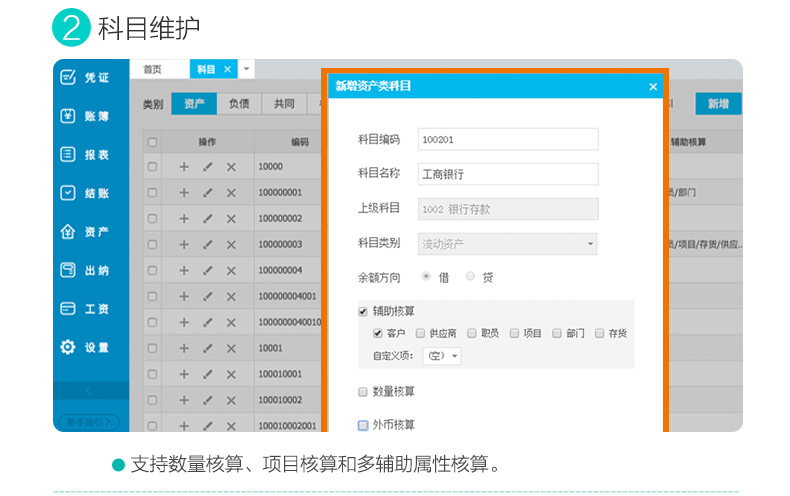Select the 贷 balance direction radio button
Image resolution: width=790 pixels, height=496 pixels.
coord(471,277)
